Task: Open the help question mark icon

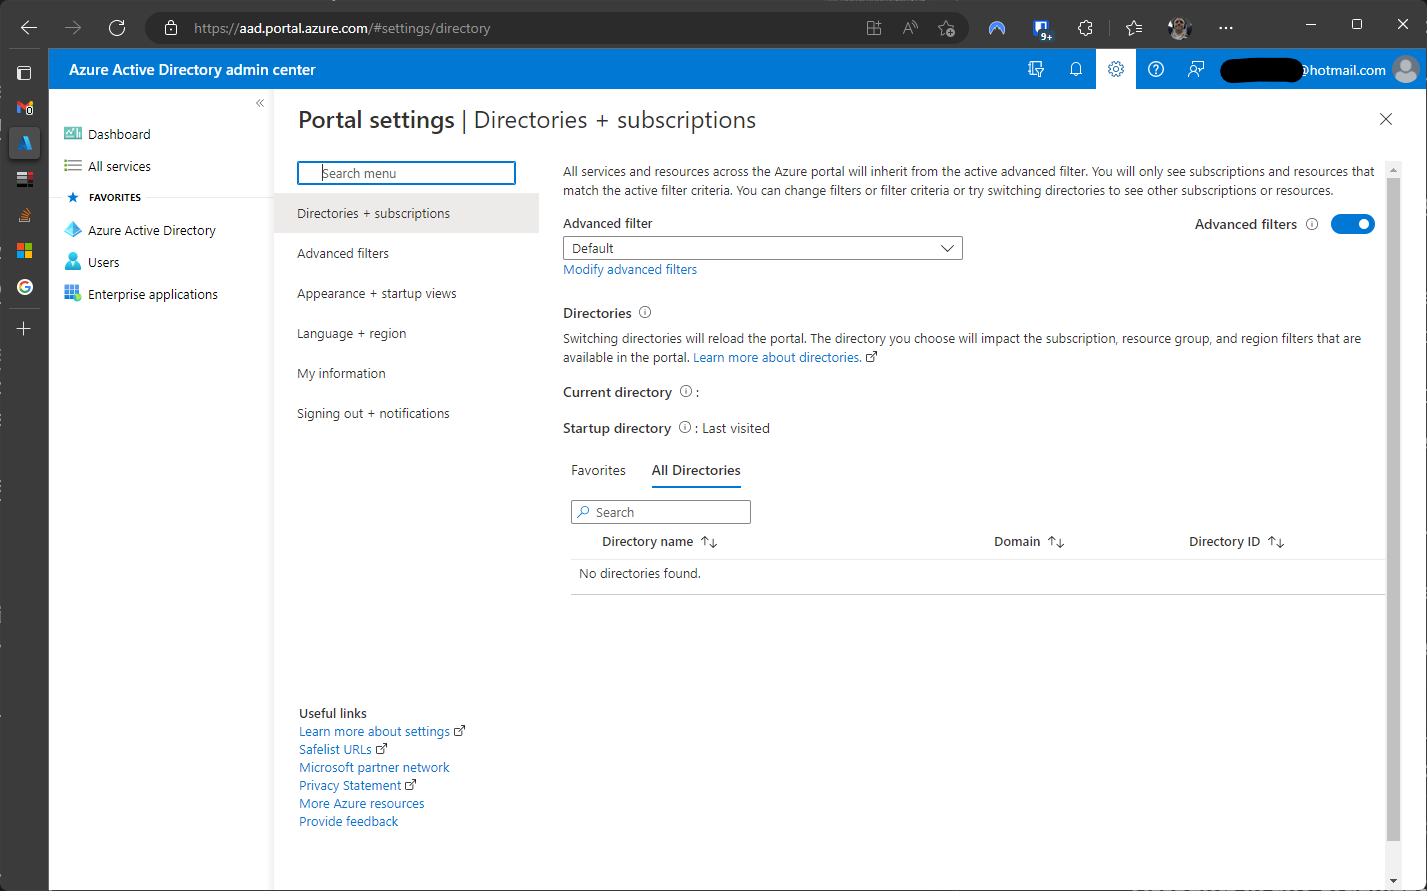Action: tap(1156, 70)
